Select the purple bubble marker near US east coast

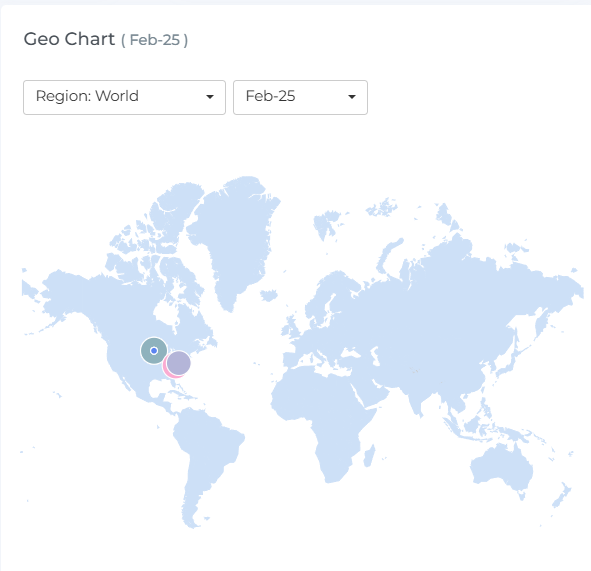[x=179, y=363]
